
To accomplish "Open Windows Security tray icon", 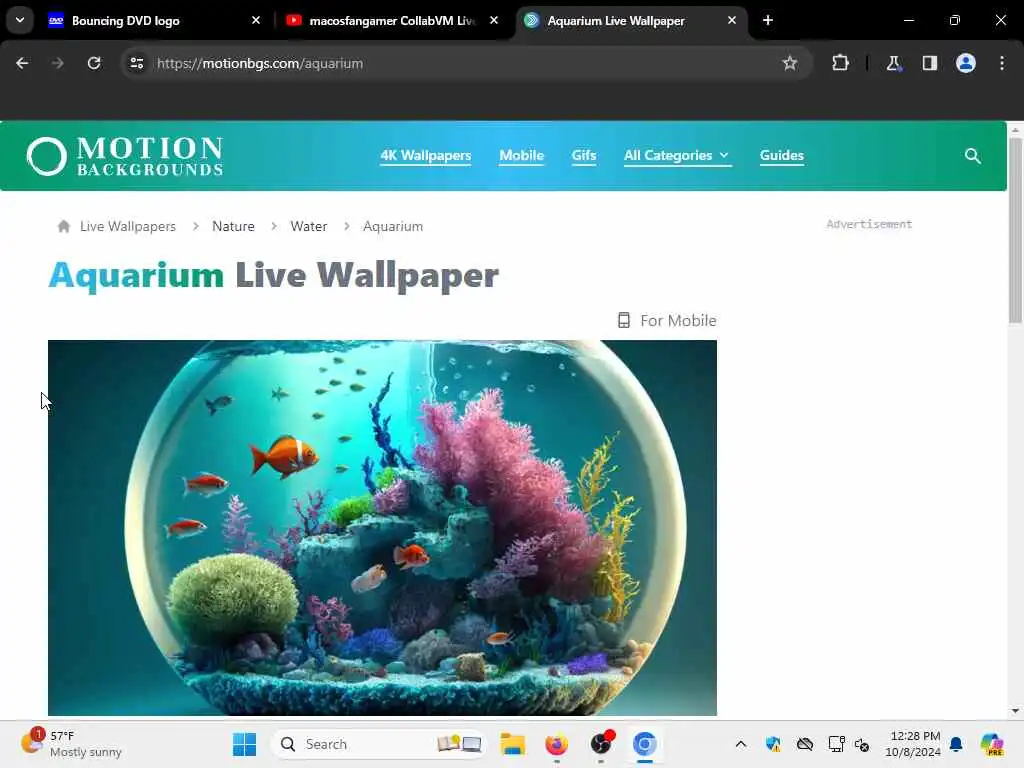I will (x=773, y=744).
